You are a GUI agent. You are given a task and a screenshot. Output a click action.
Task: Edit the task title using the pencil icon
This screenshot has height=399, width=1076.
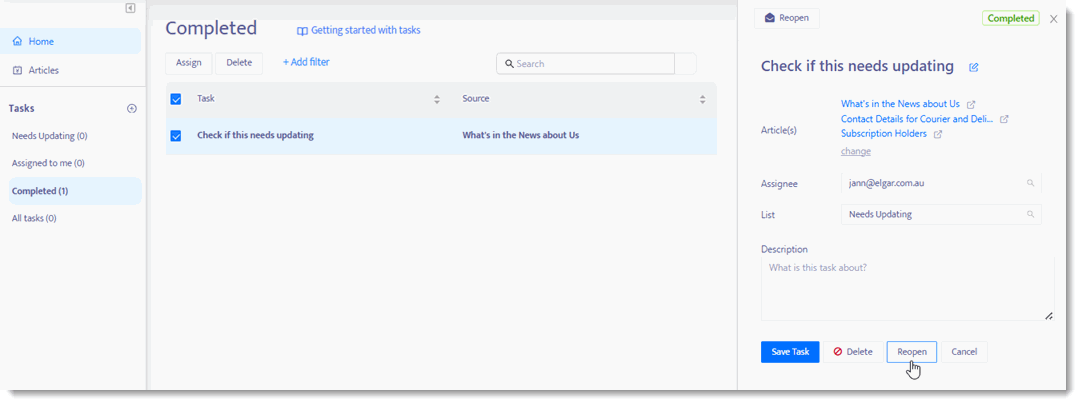[974, 67]
